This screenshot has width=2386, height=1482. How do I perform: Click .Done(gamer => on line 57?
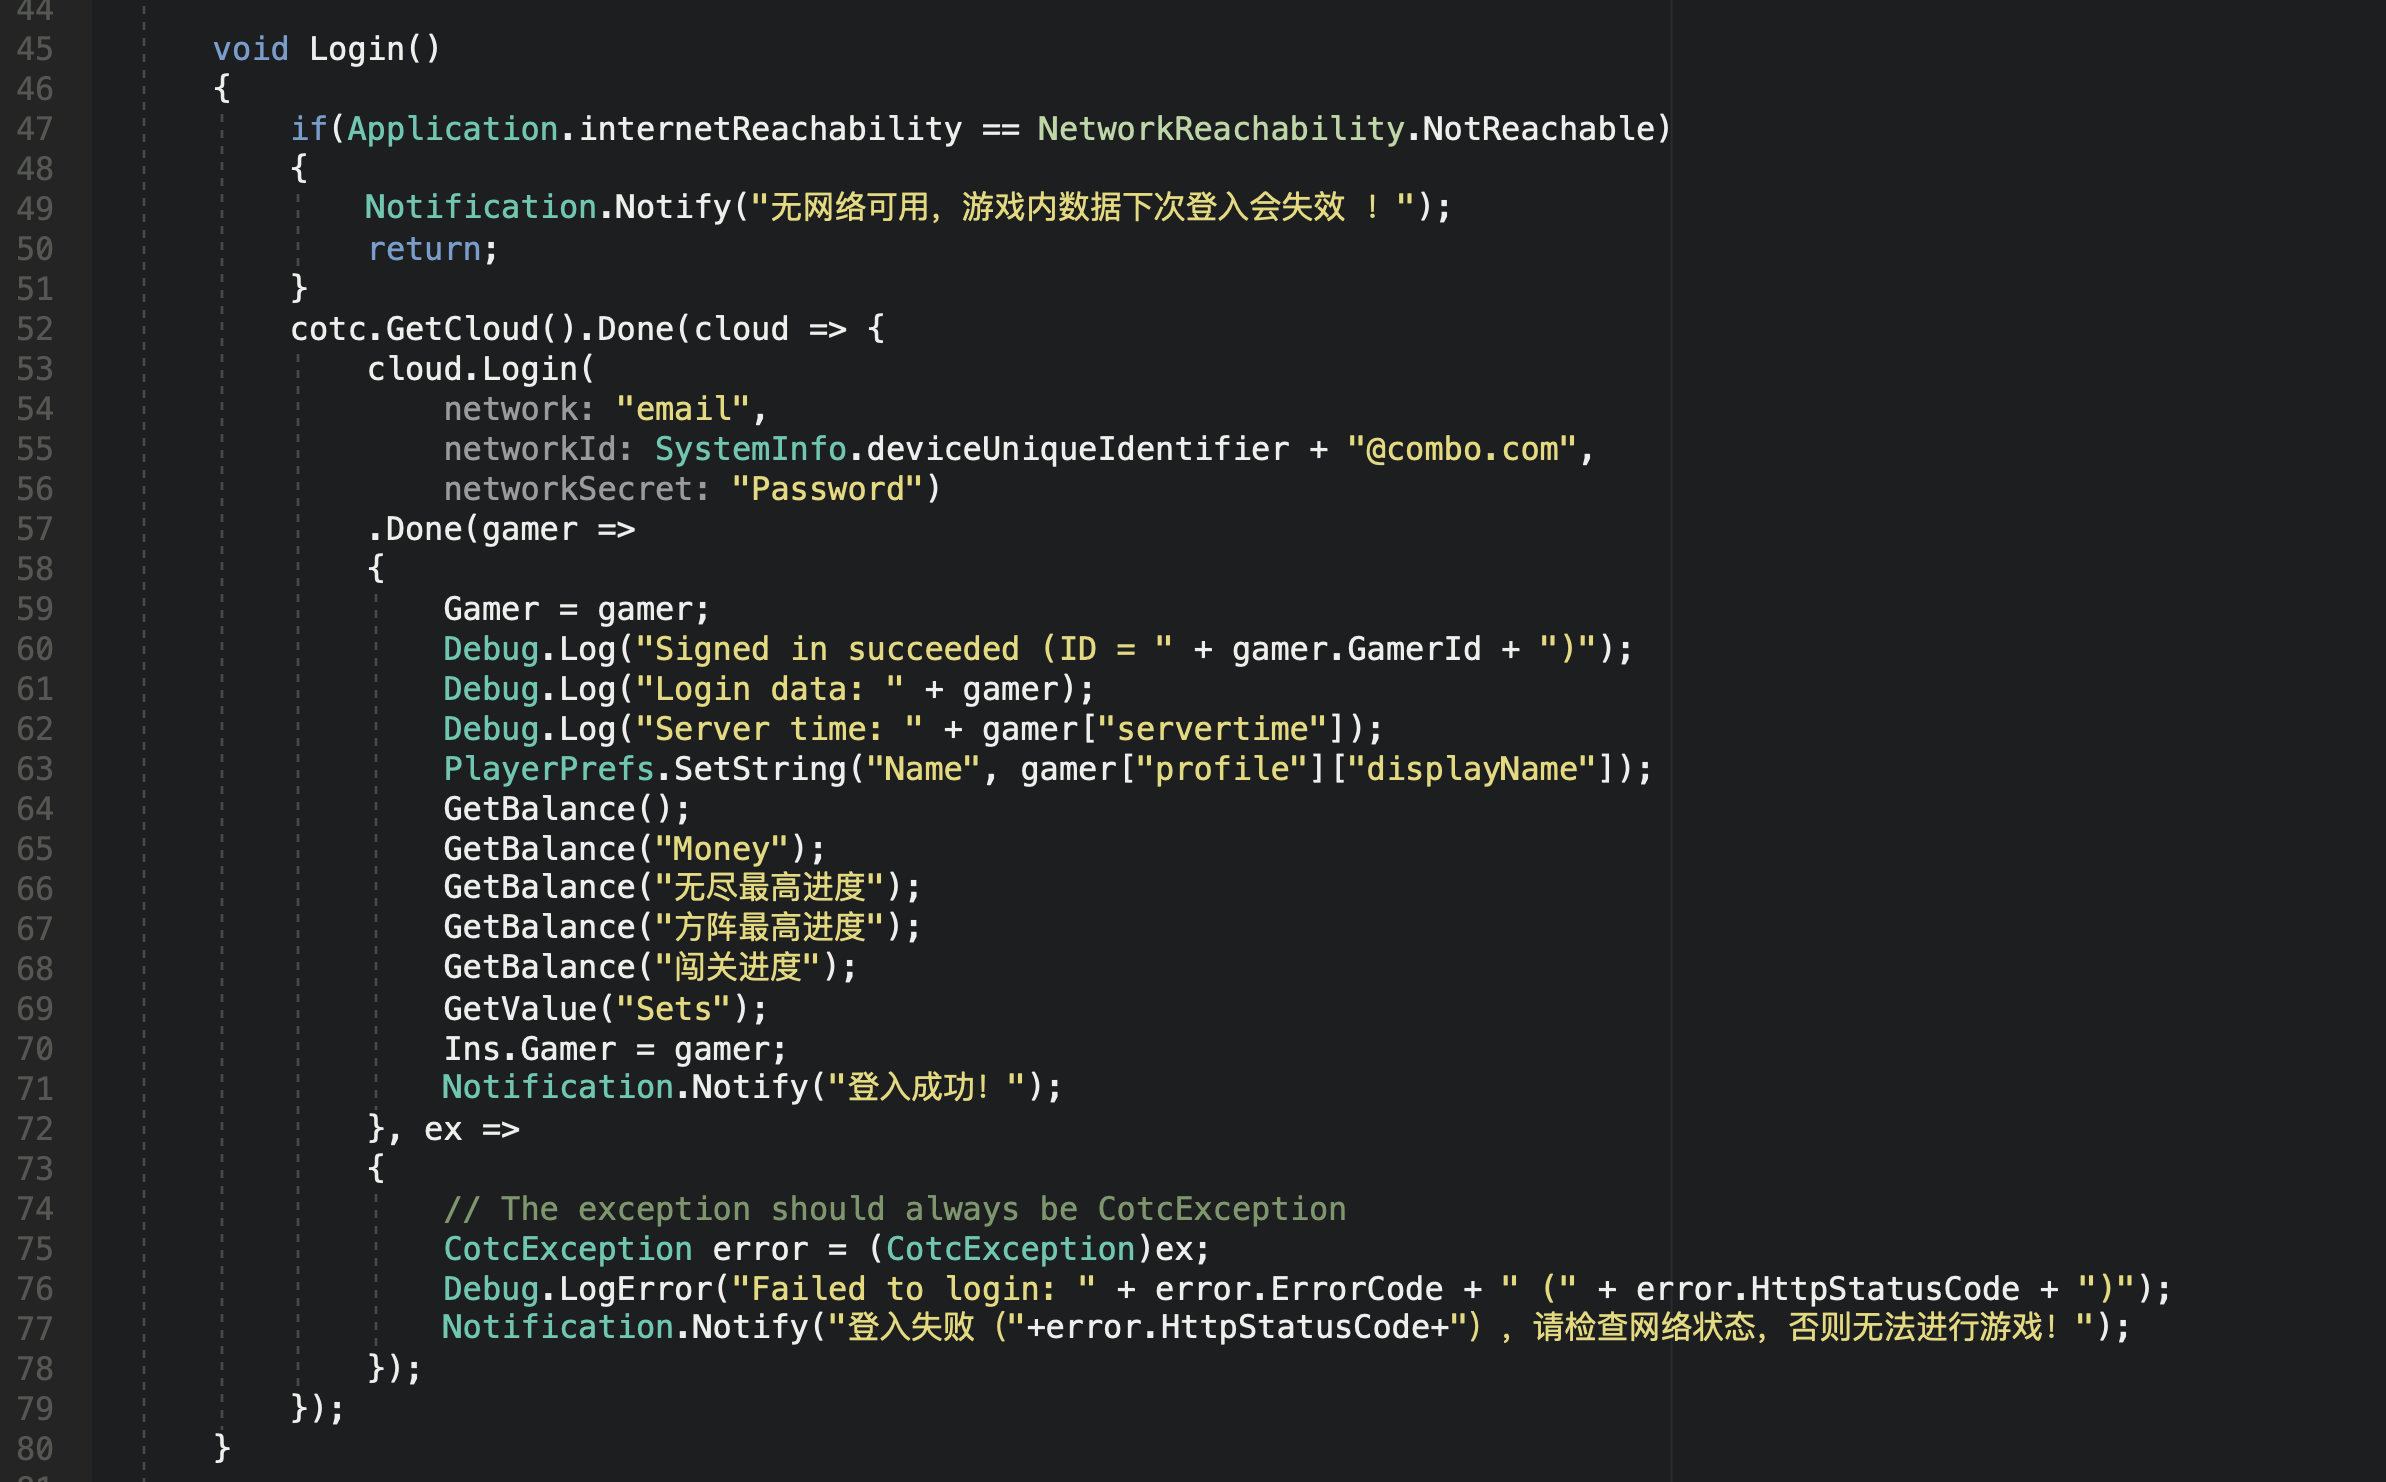[x=501, y=529]
